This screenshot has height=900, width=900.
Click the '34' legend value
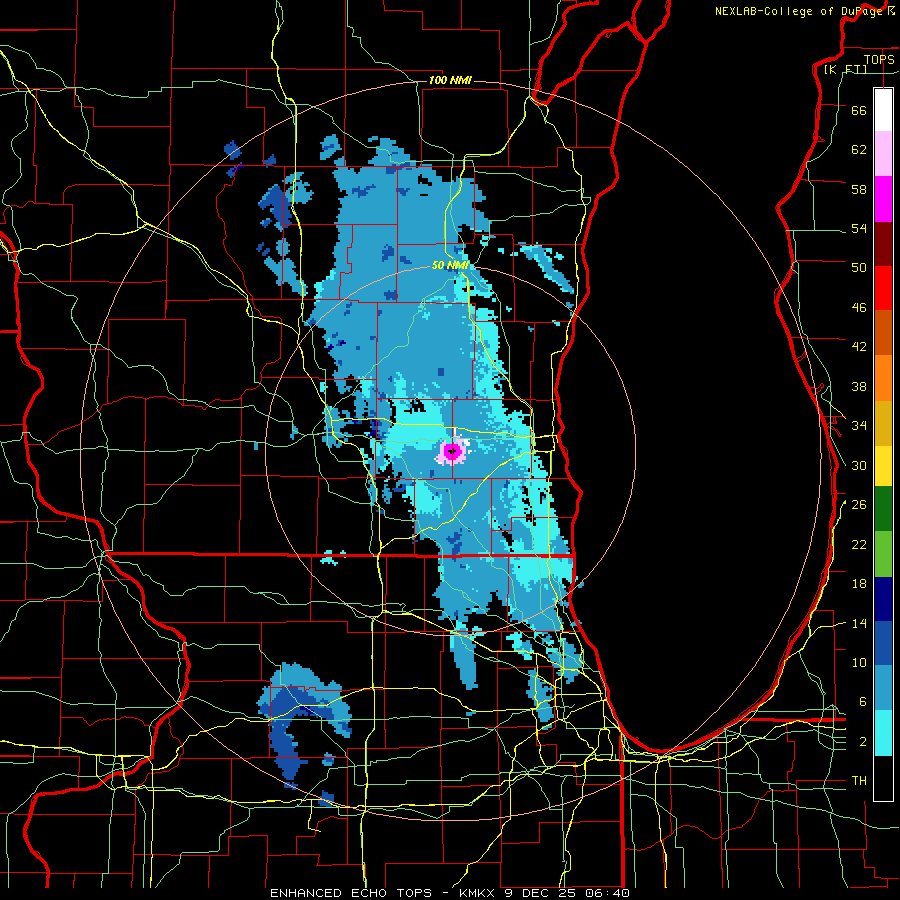click(x=859, y=426)
